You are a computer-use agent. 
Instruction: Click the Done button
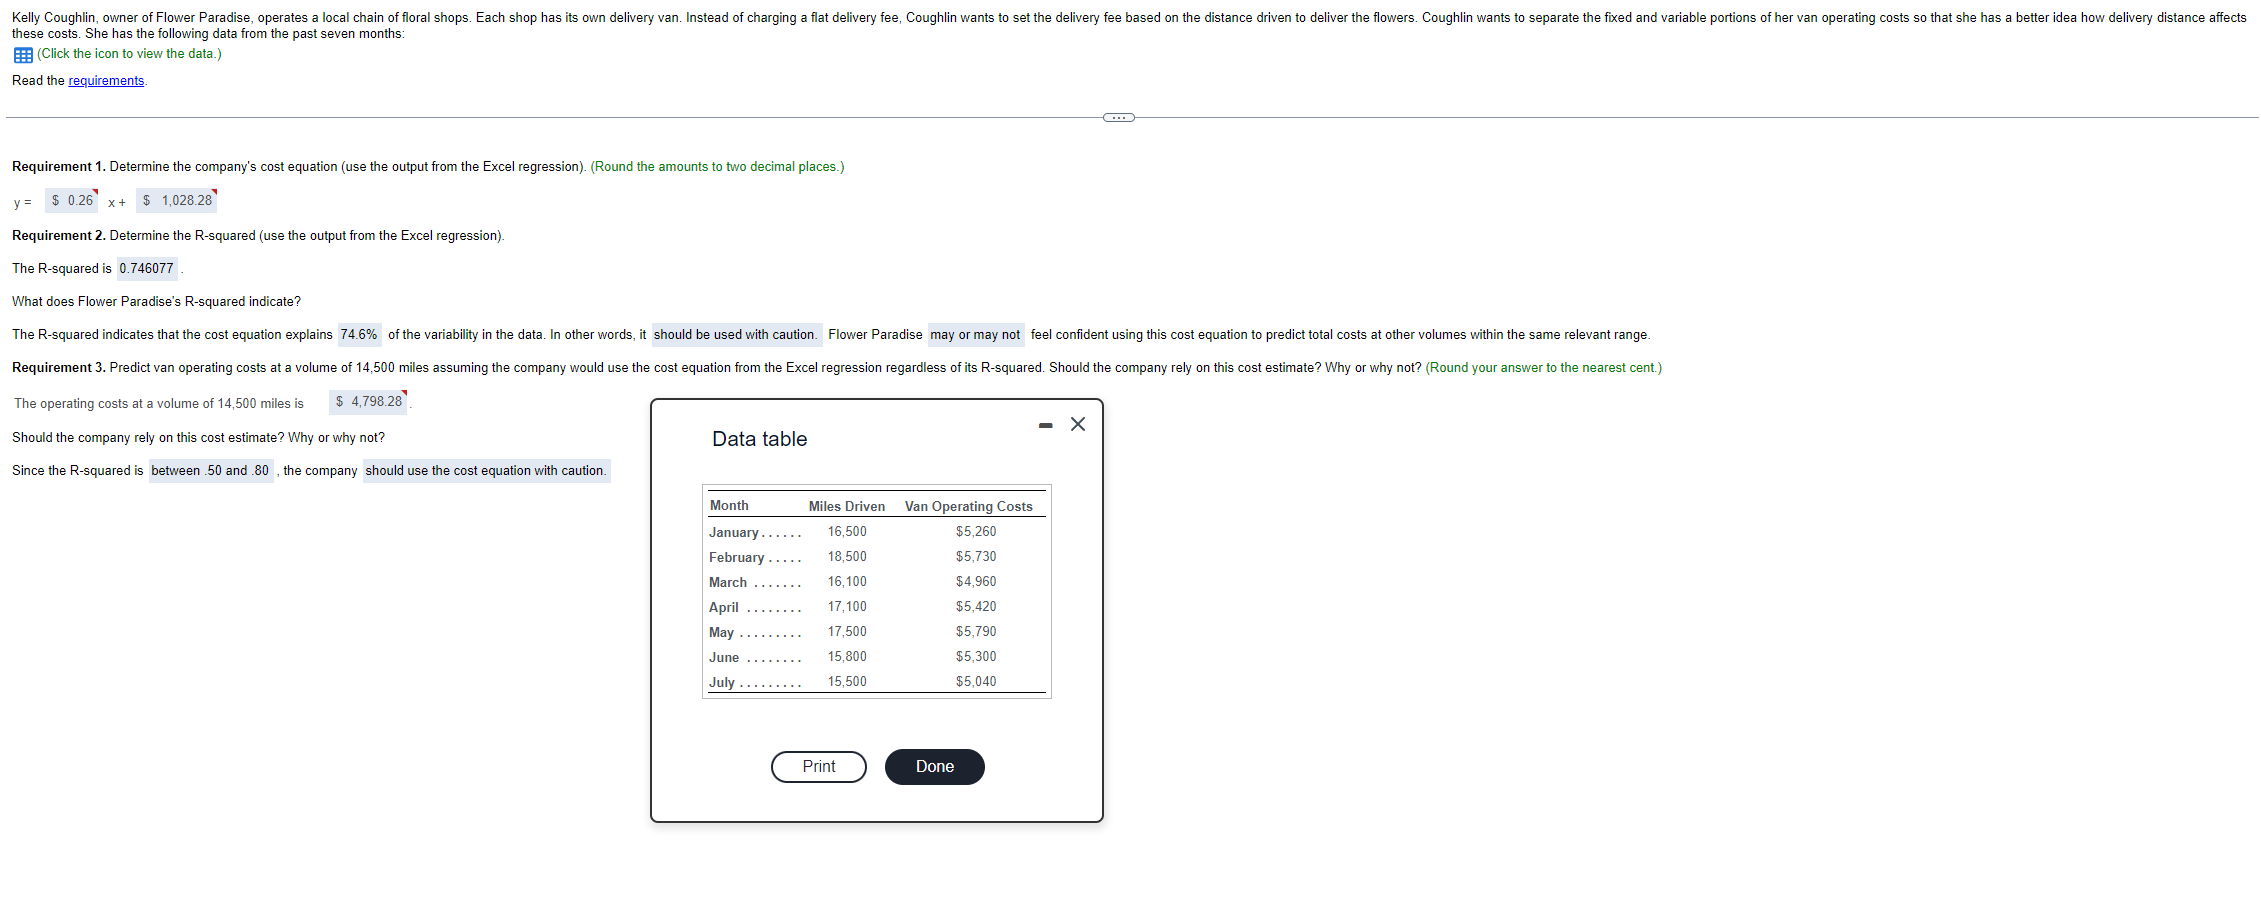click(x=935, y=767)
